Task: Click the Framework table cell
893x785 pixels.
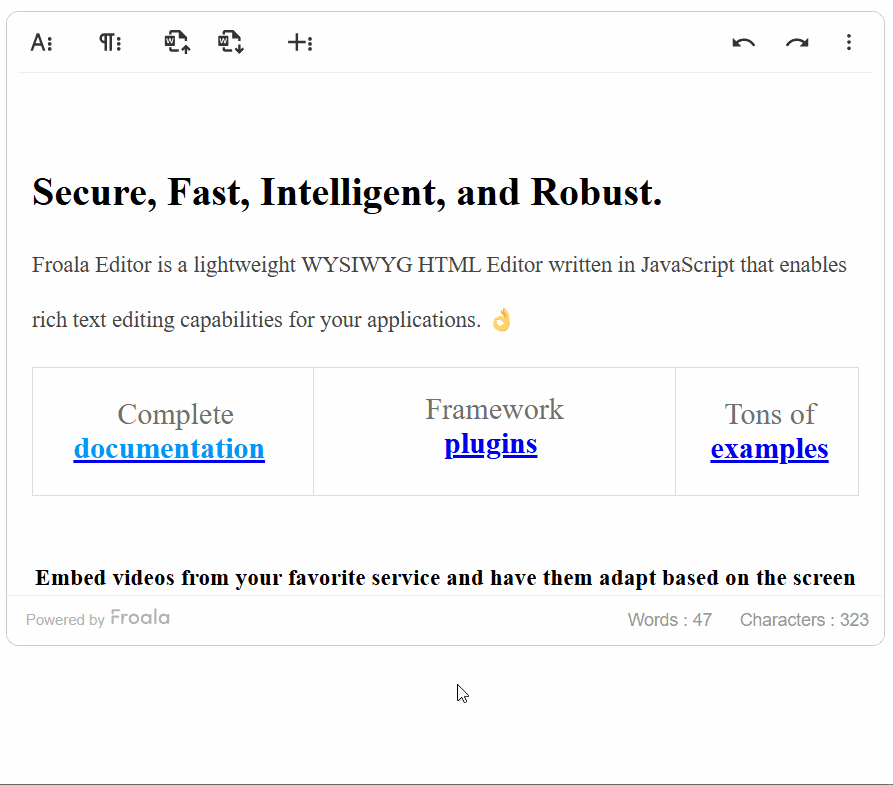Action: 494,431
